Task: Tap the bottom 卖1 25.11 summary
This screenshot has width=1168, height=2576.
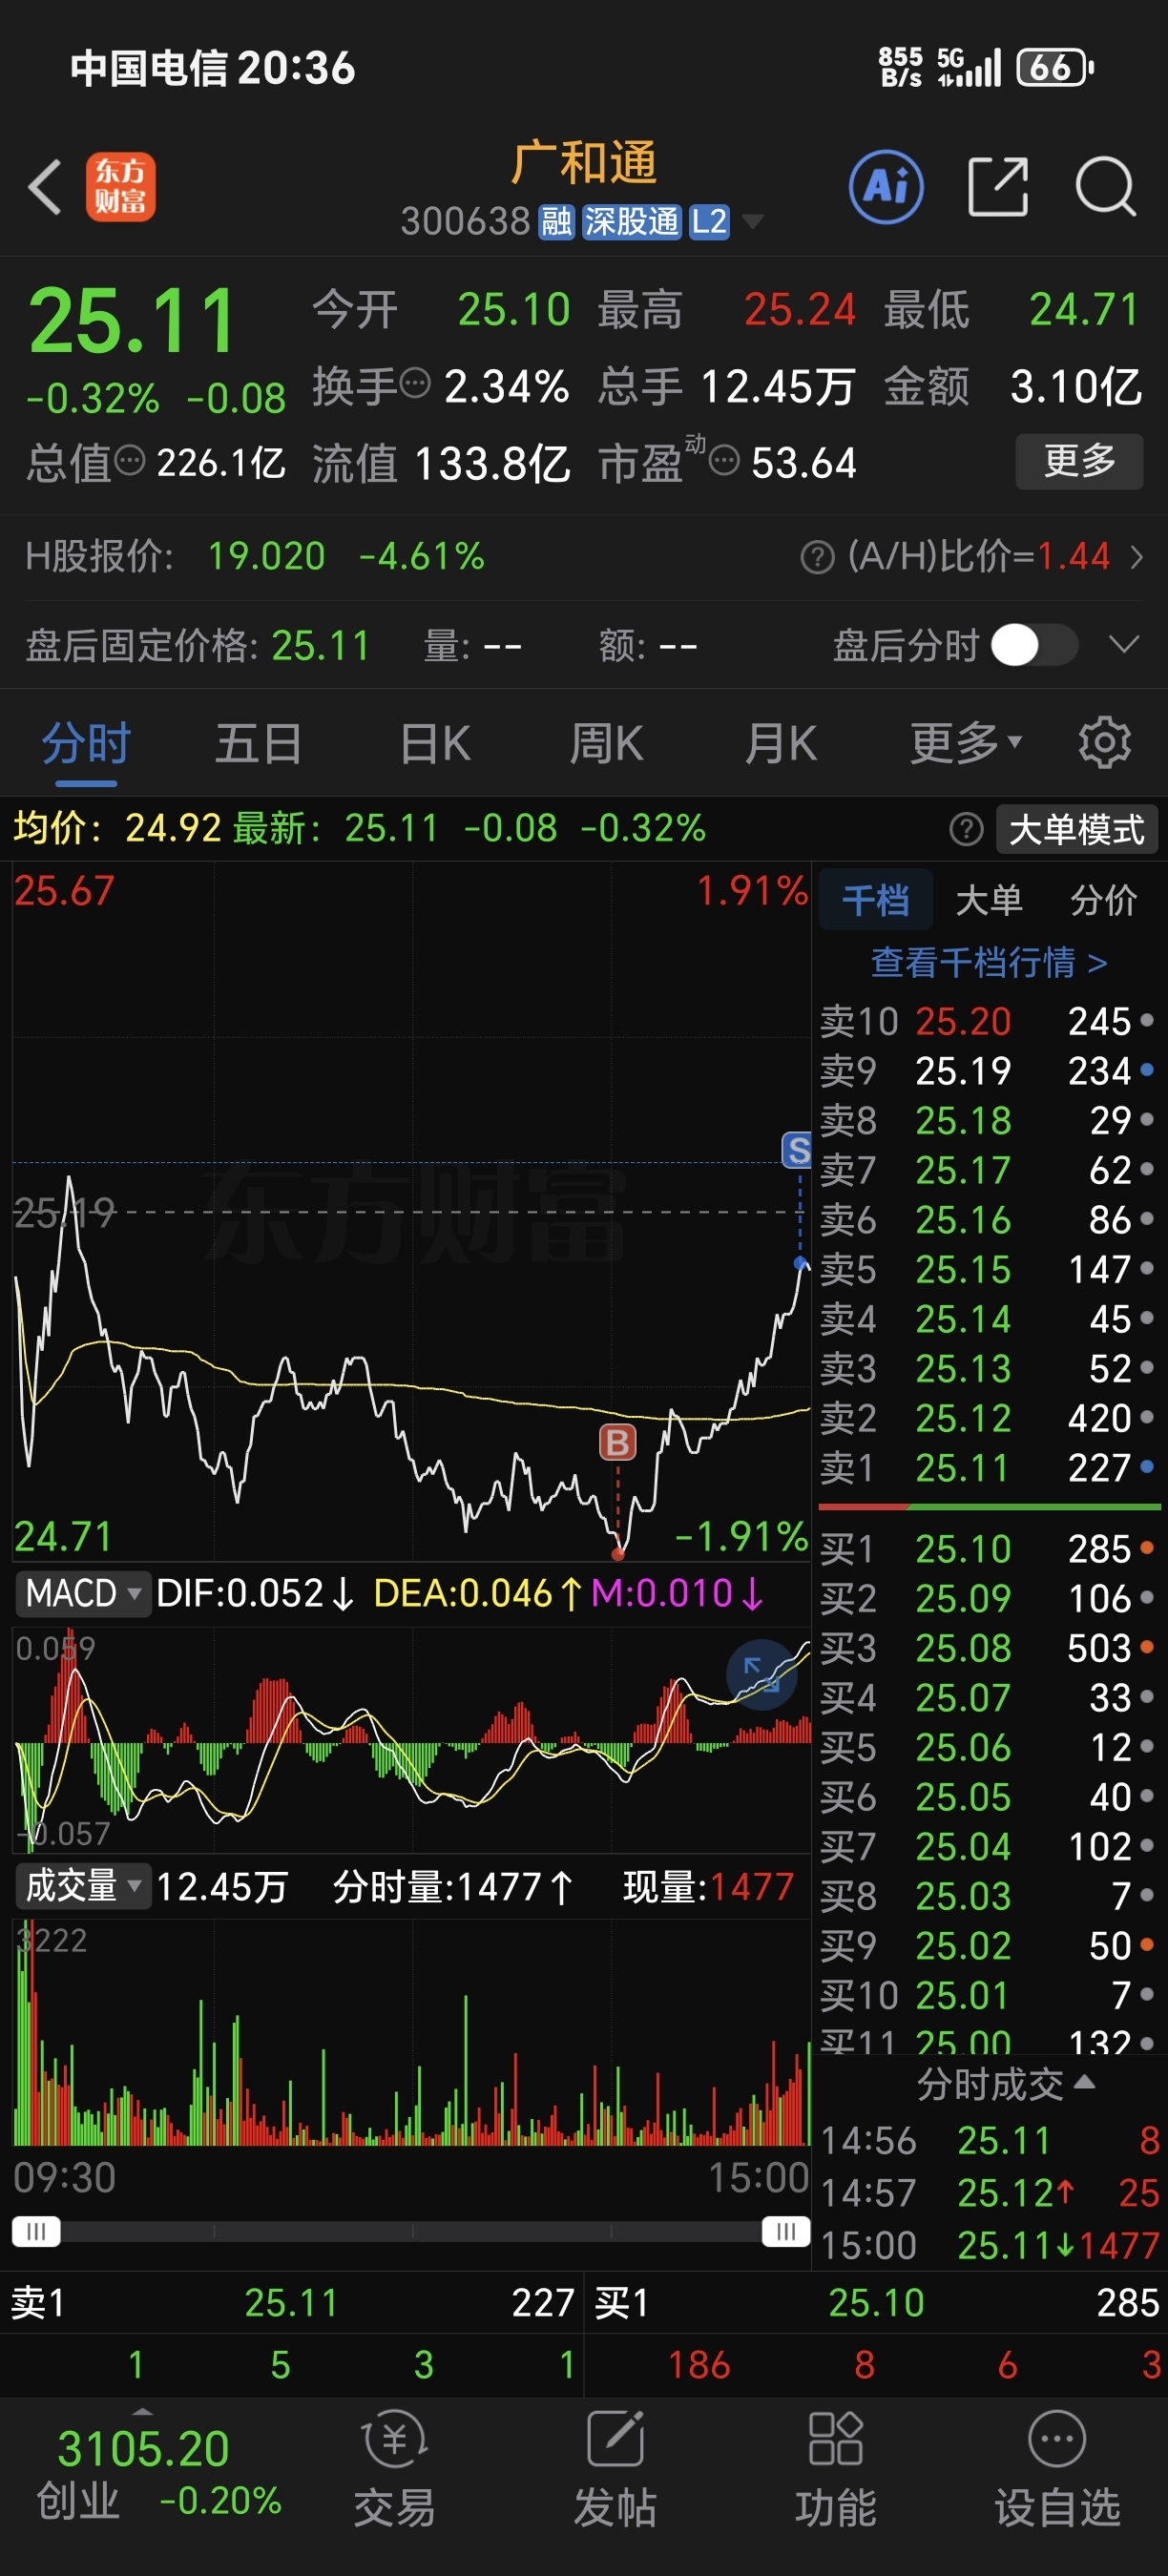Action: coord(292,2303)
